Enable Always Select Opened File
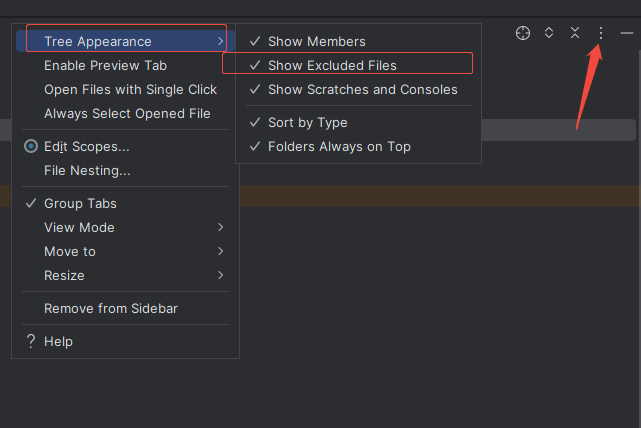The height and width of the screenshot is (428, 641). pos(125,113)
